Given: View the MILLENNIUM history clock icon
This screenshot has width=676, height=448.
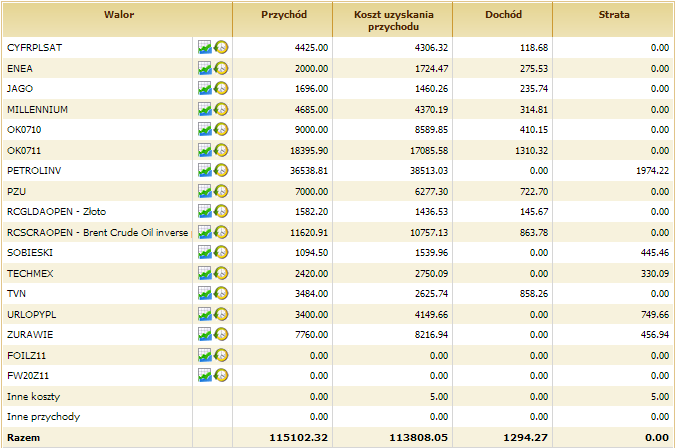Looking at the screenshot, I should pos(221,109).
